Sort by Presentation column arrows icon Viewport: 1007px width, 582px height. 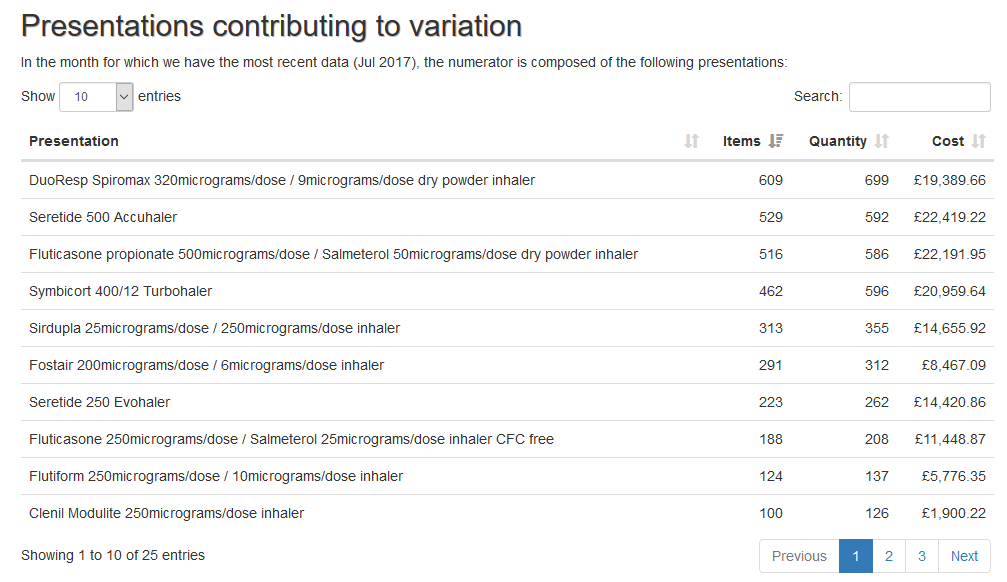coord(691,141)
